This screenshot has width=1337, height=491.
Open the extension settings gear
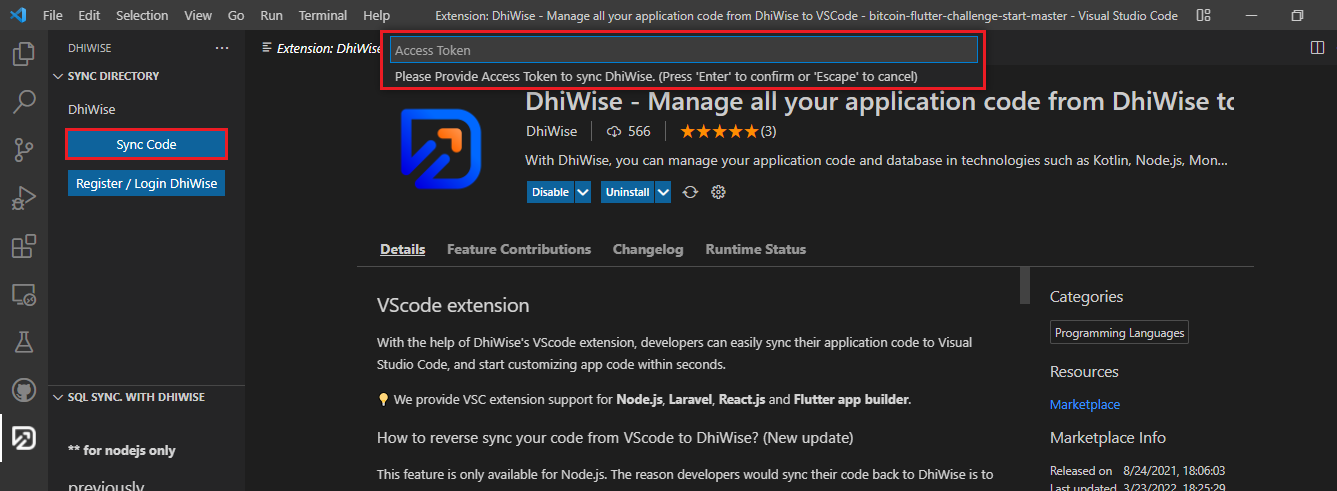point(718,192)
